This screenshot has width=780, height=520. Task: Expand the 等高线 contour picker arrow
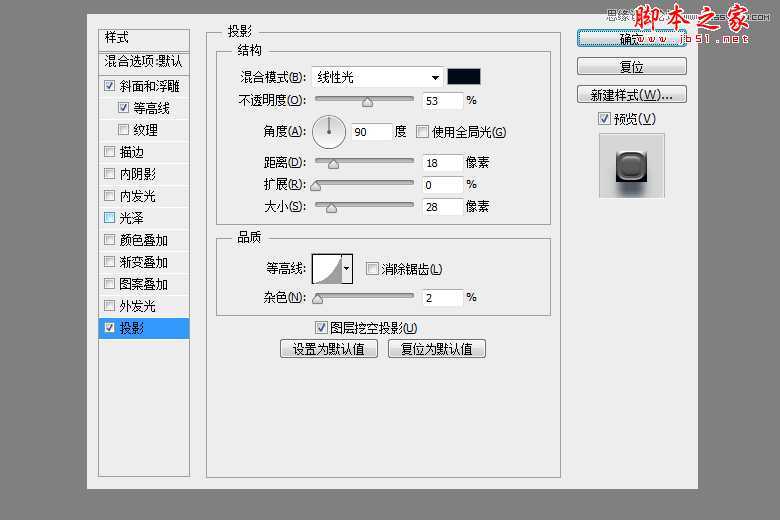click(347, 268)
